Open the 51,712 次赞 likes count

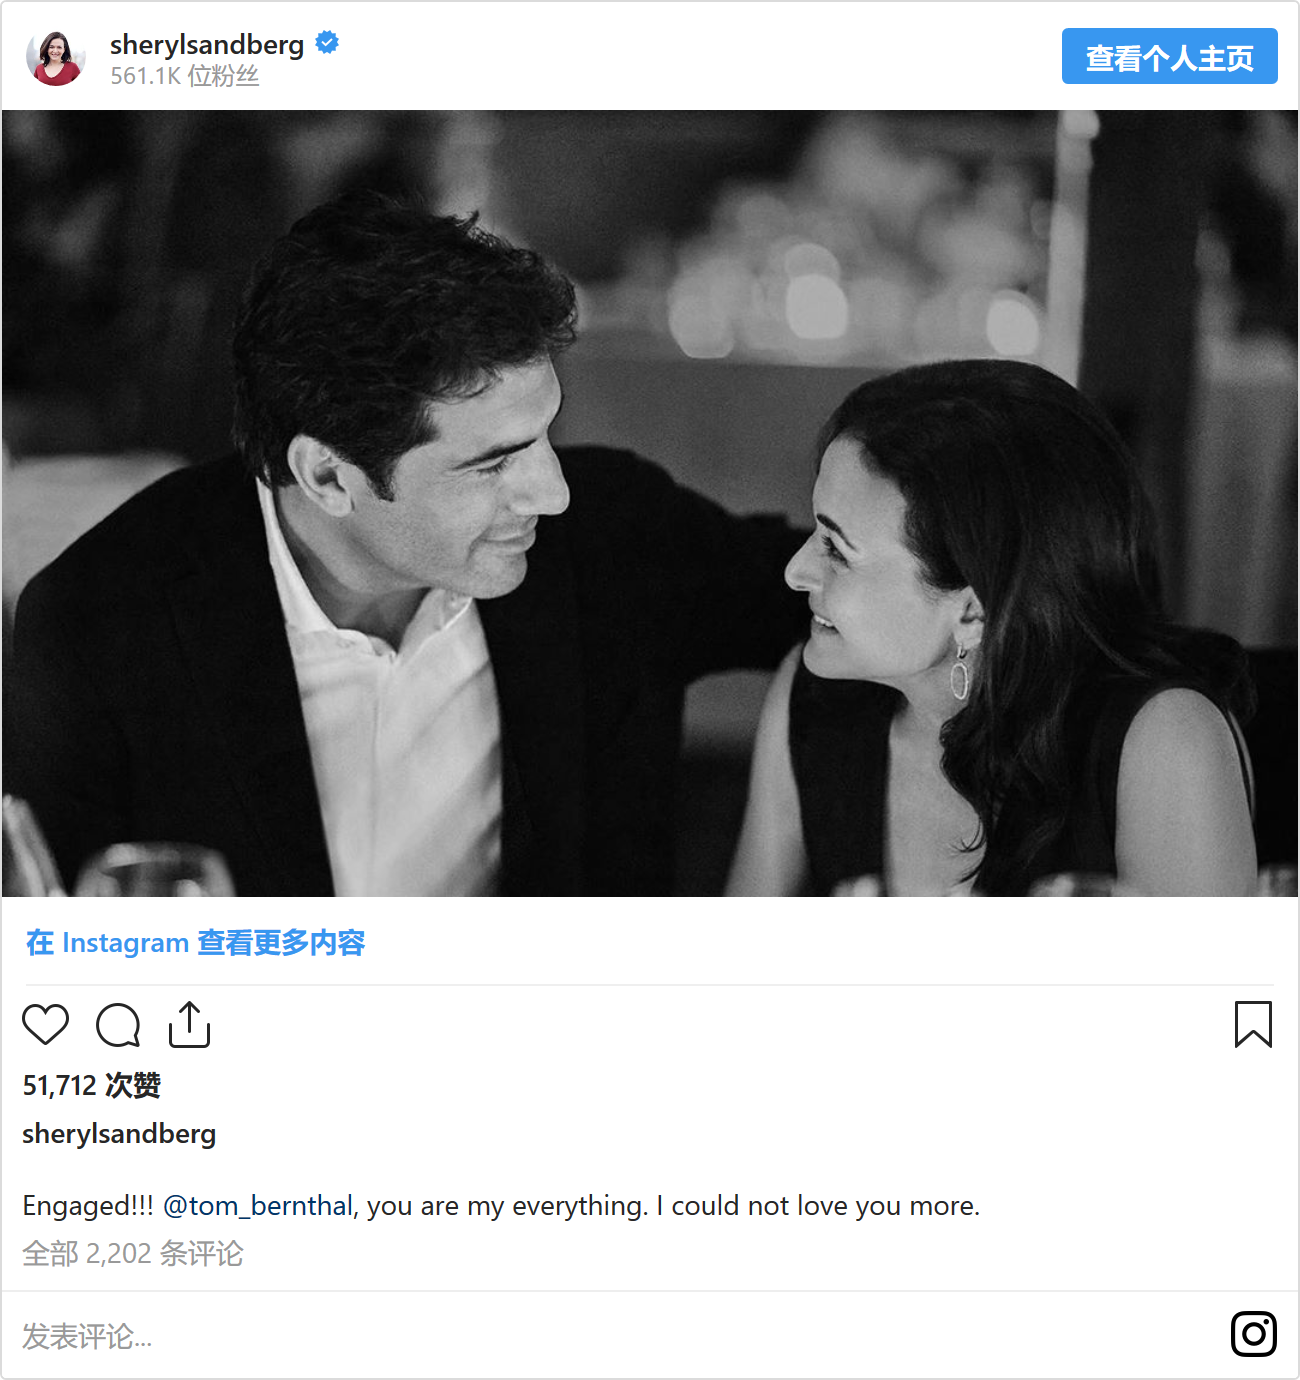click(92, 1085)
